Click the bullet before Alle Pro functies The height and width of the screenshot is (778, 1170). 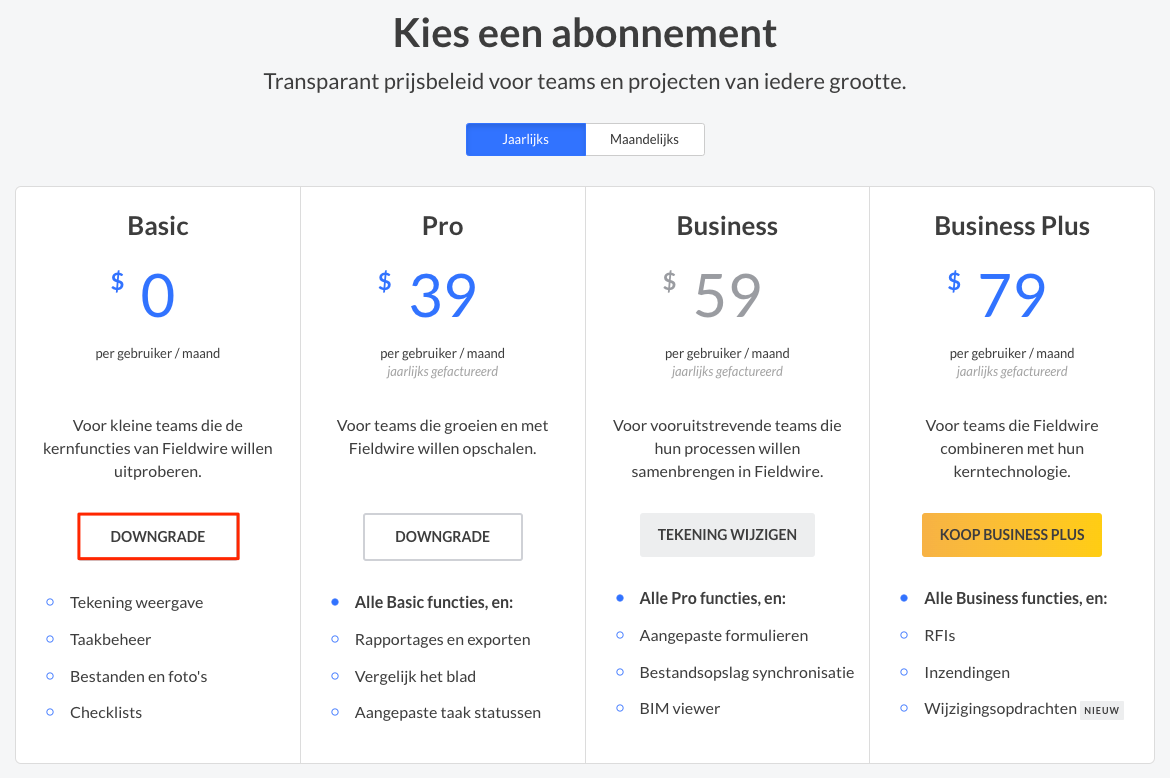point(619,598)
